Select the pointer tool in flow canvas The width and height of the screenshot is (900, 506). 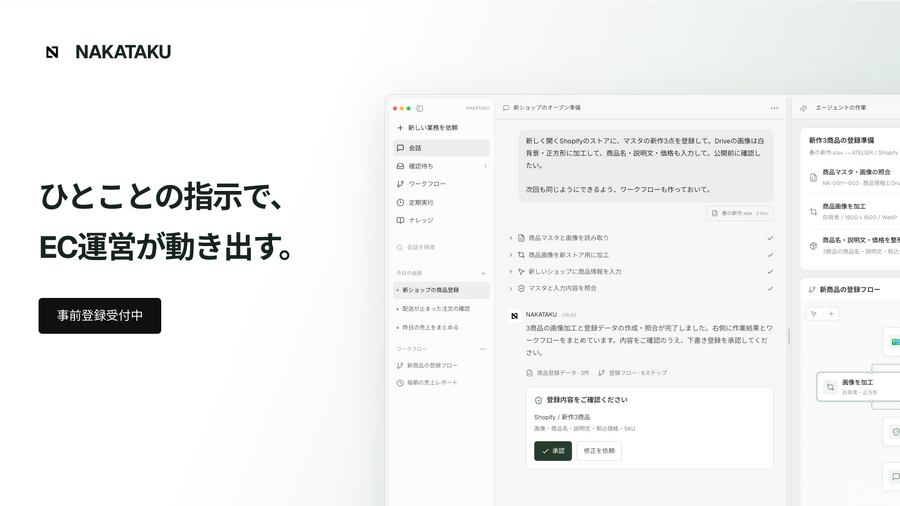(814, 314)
